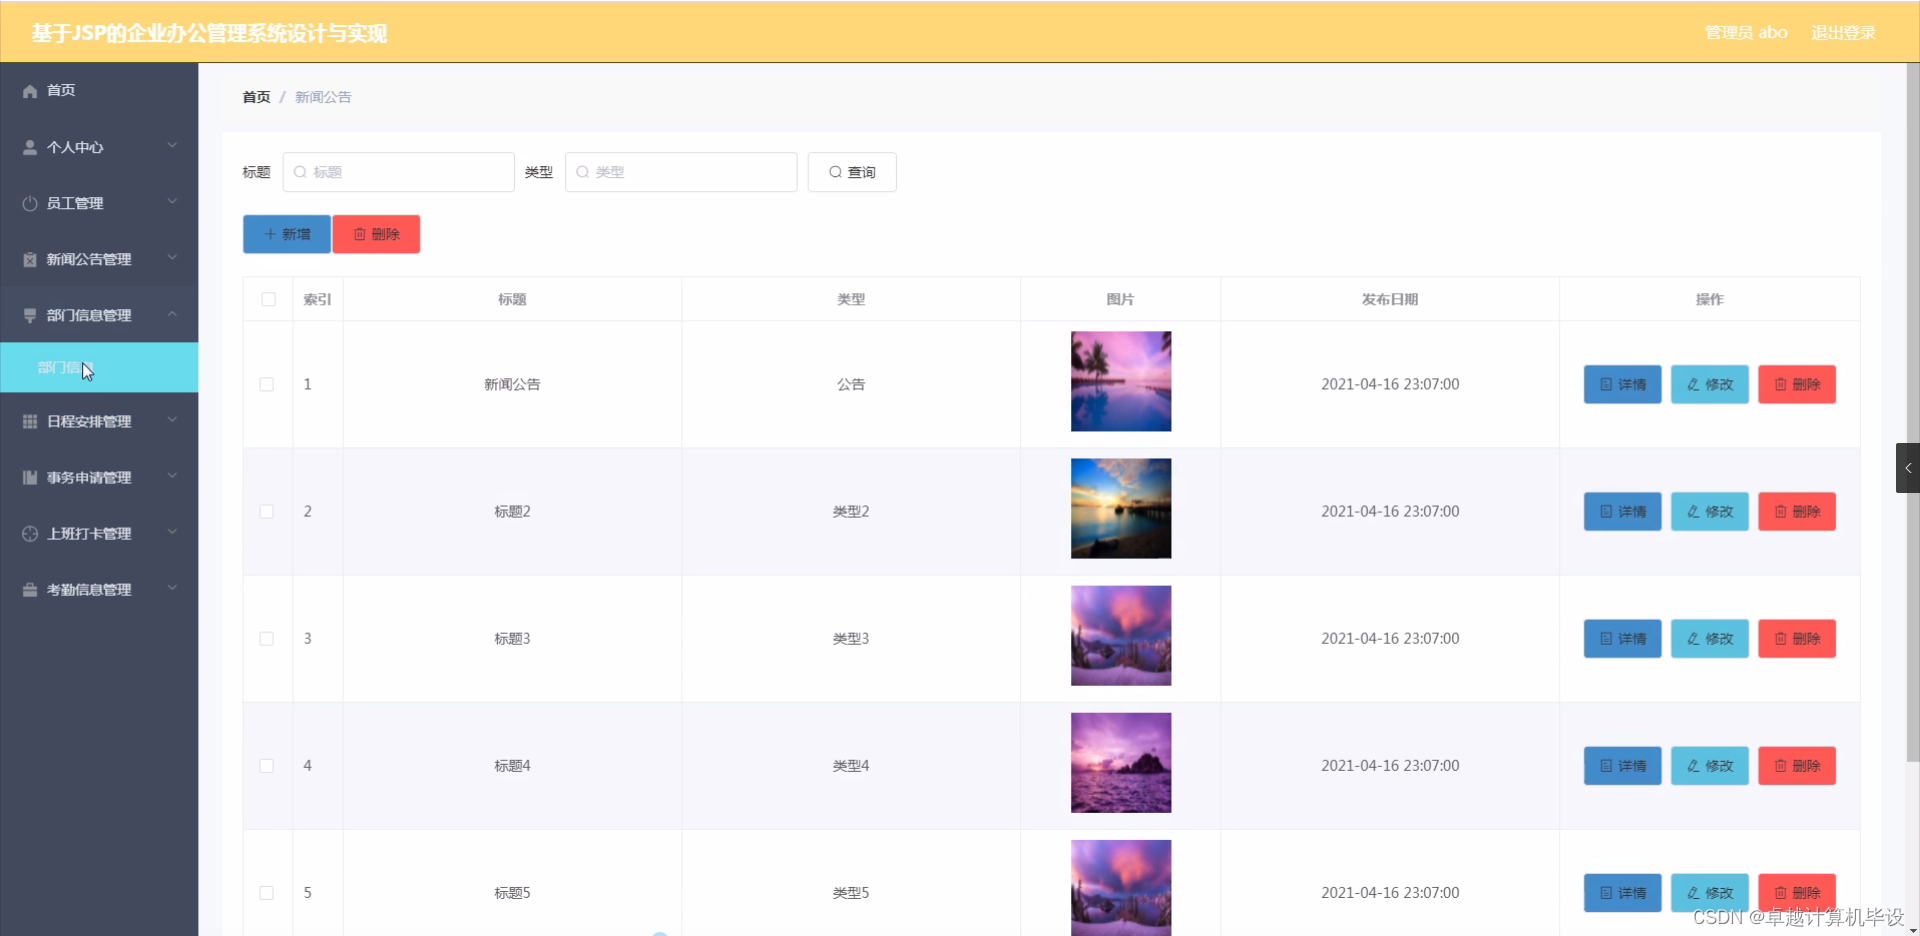This screenshot has height=936, width=1920.
Task: Click the grid icon beside 日程安排管理
Action: [x=28, y=421]
